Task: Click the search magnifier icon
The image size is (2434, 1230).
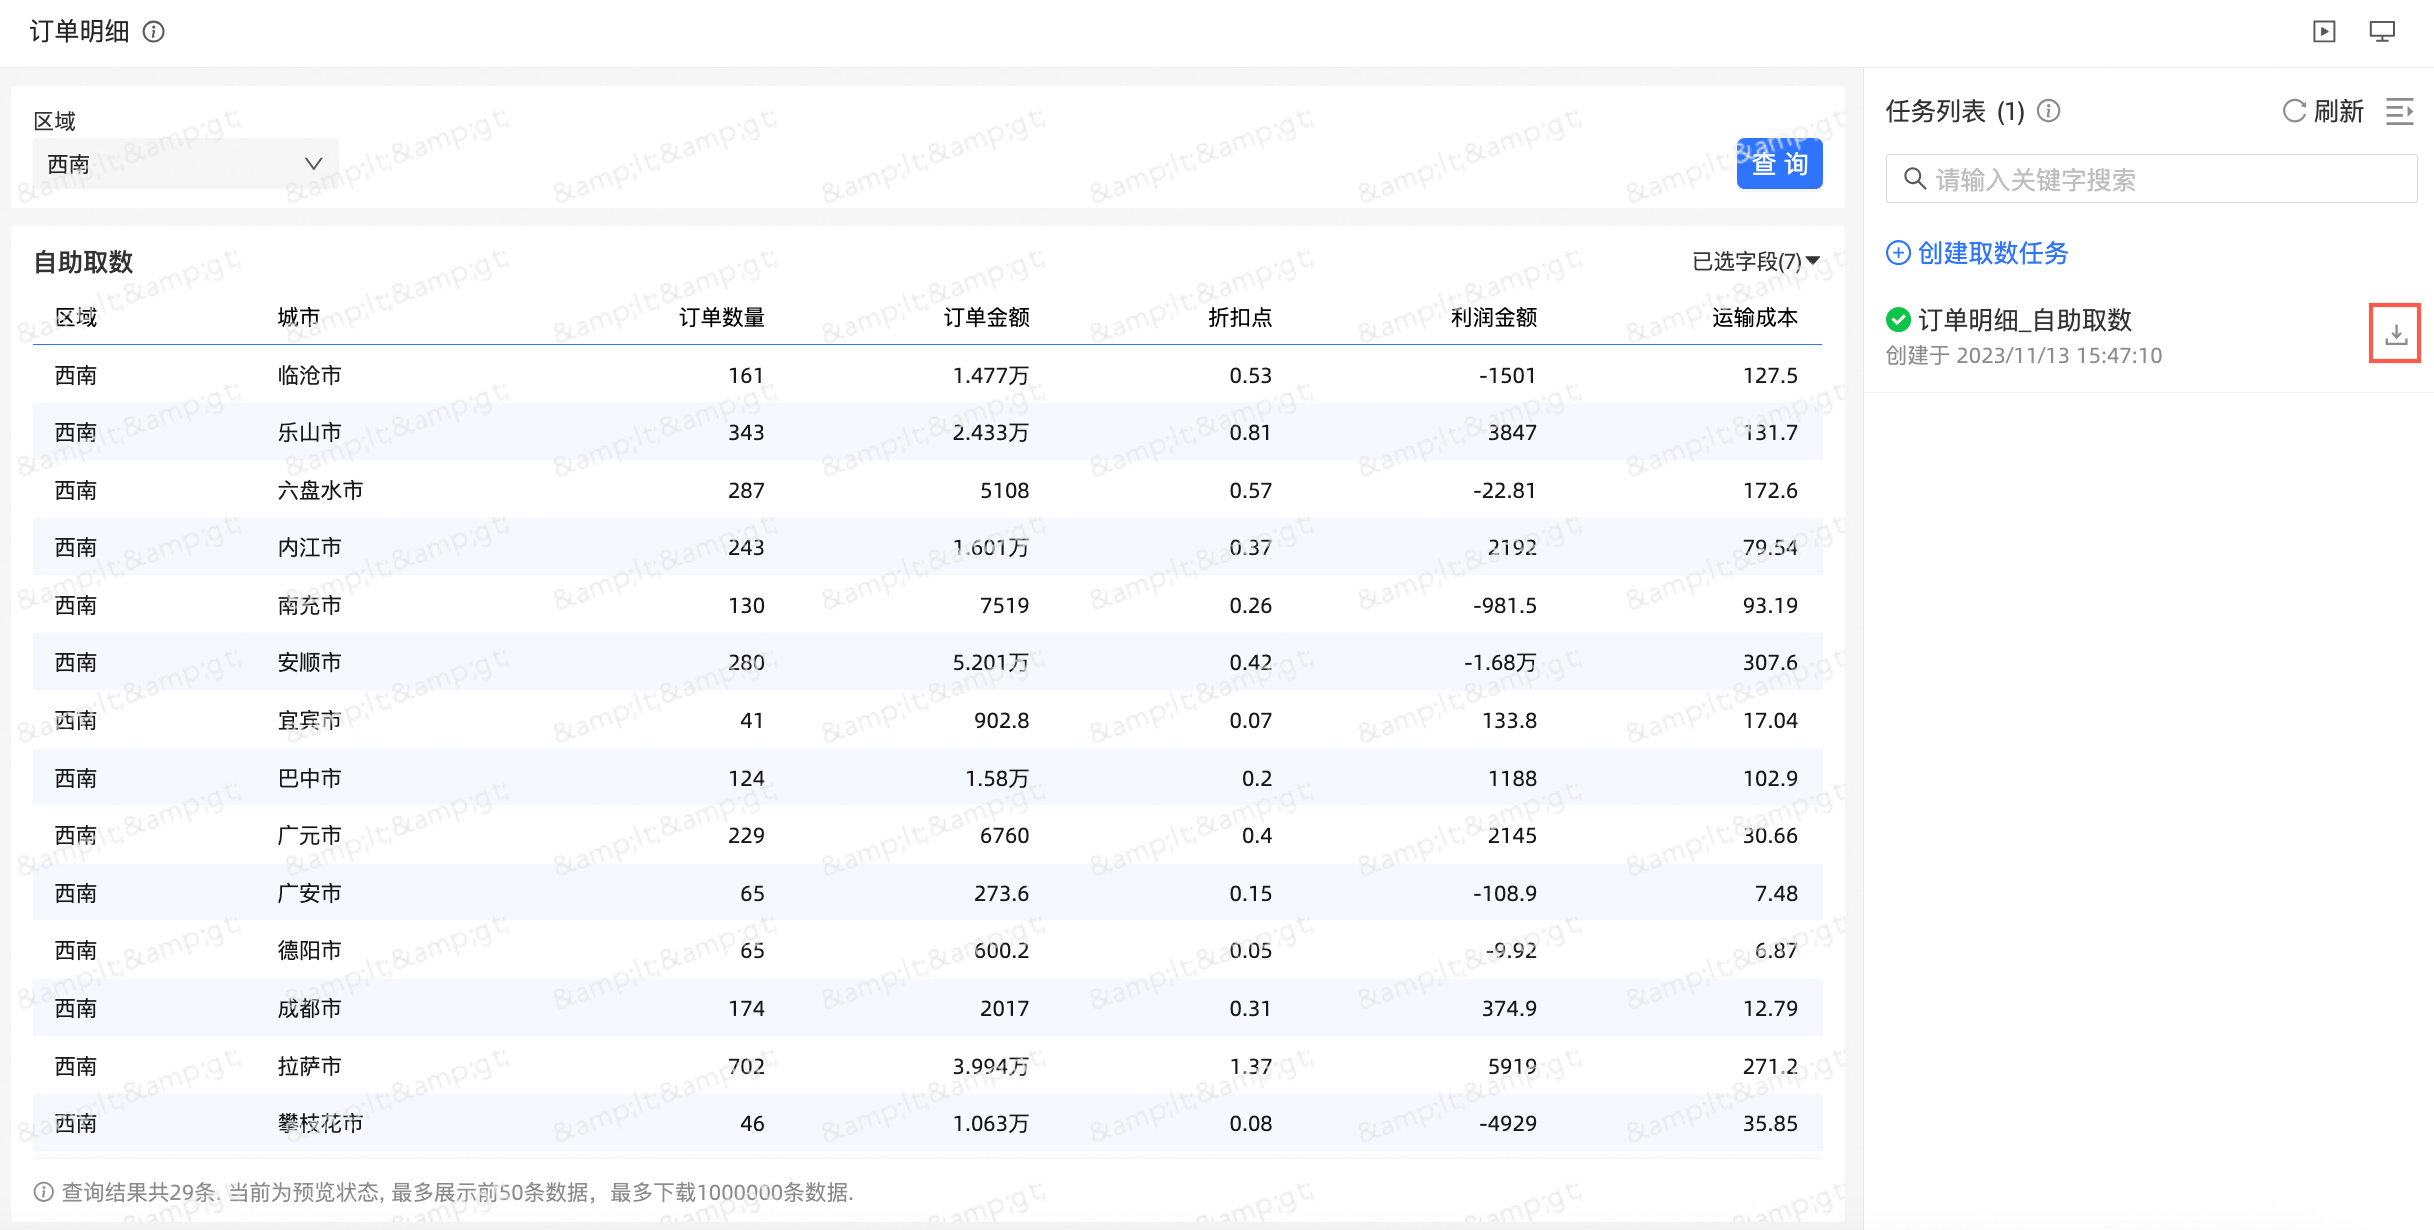Action: tap(1915, 179)
